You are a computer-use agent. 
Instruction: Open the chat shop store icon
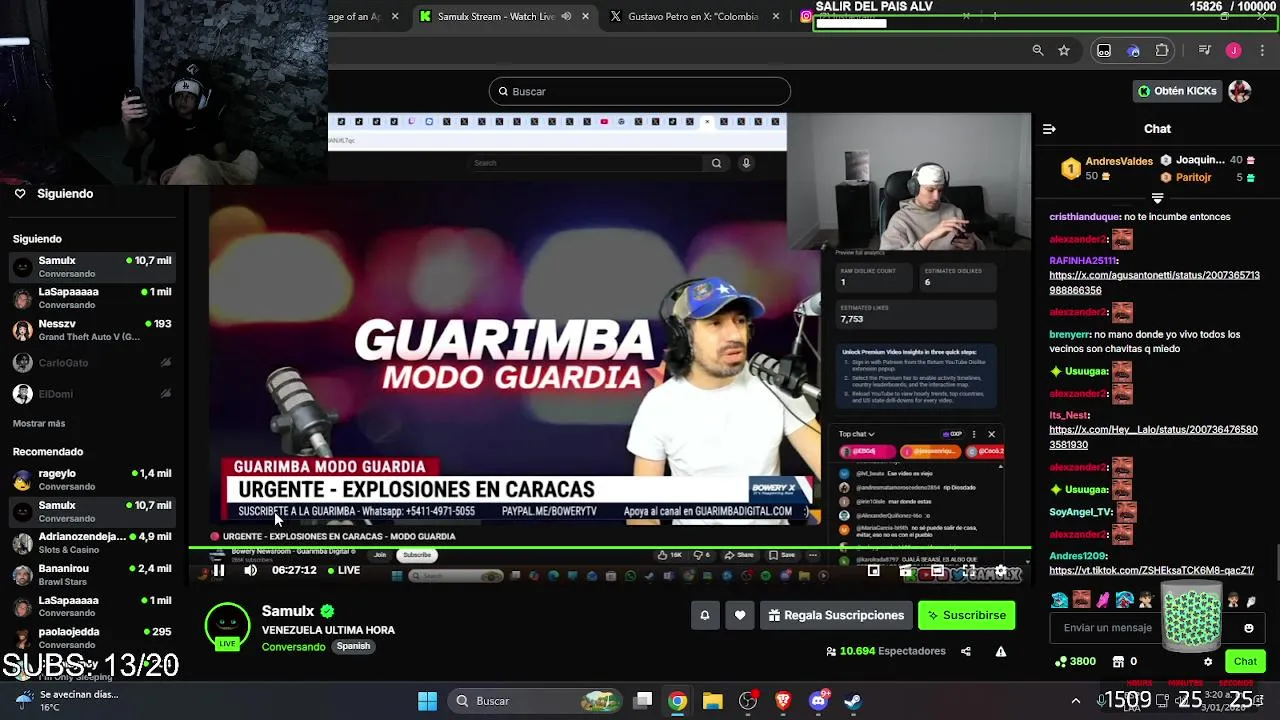coord(1117,661)
